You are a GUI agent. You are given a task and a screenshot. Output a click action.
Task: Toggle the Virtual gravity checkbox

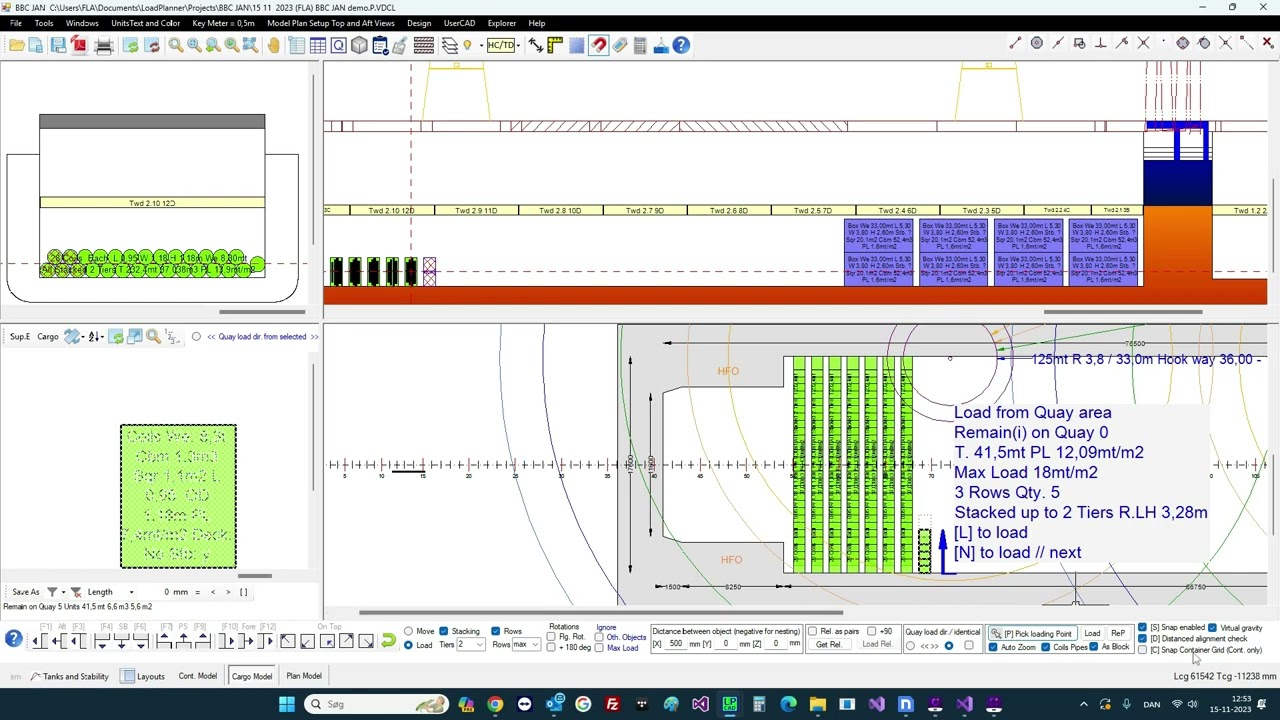[1212, 628]
